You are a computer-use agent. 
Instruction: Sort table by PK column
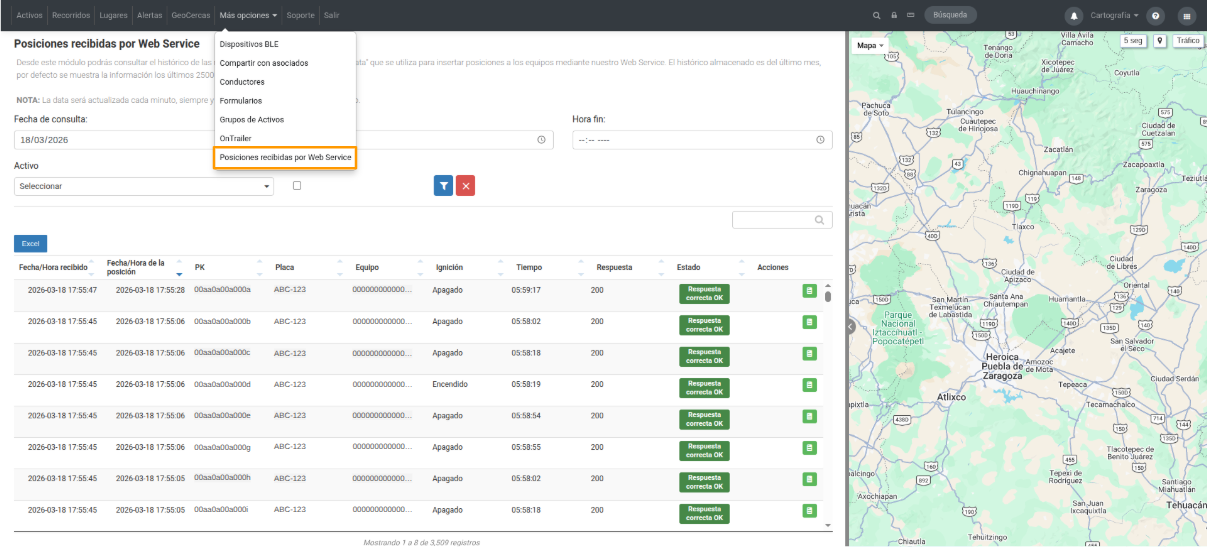(228, 267)
